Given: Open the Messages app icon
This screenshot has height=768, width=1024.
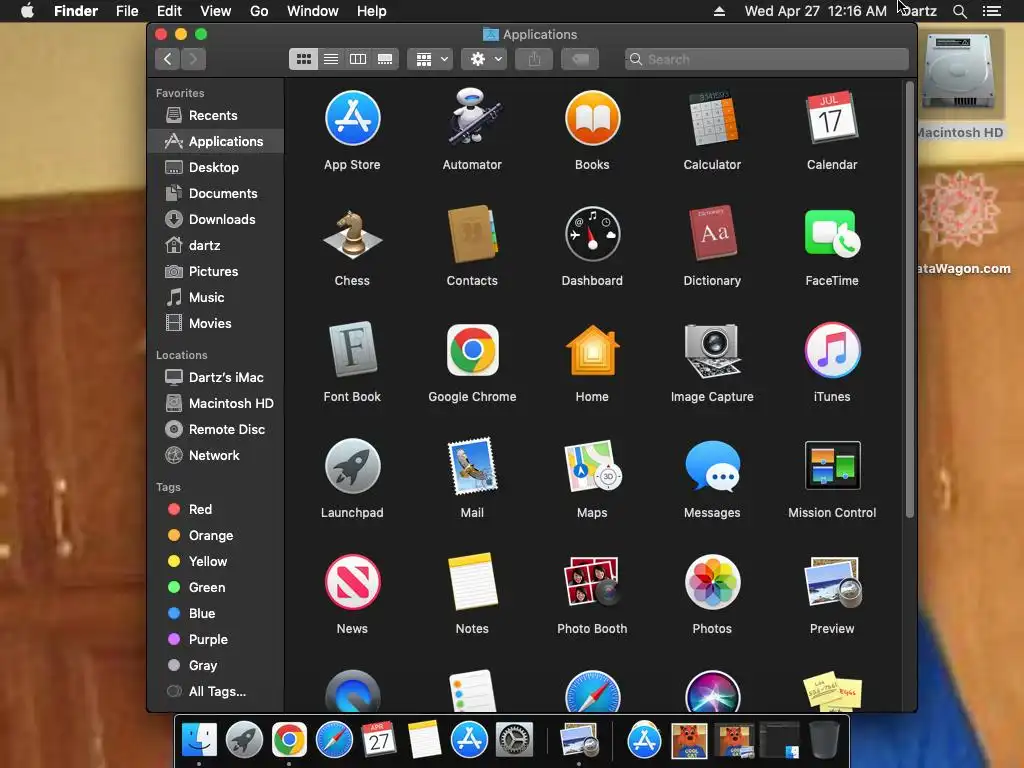Looking at the screenshot, I should tap(712, 466).
